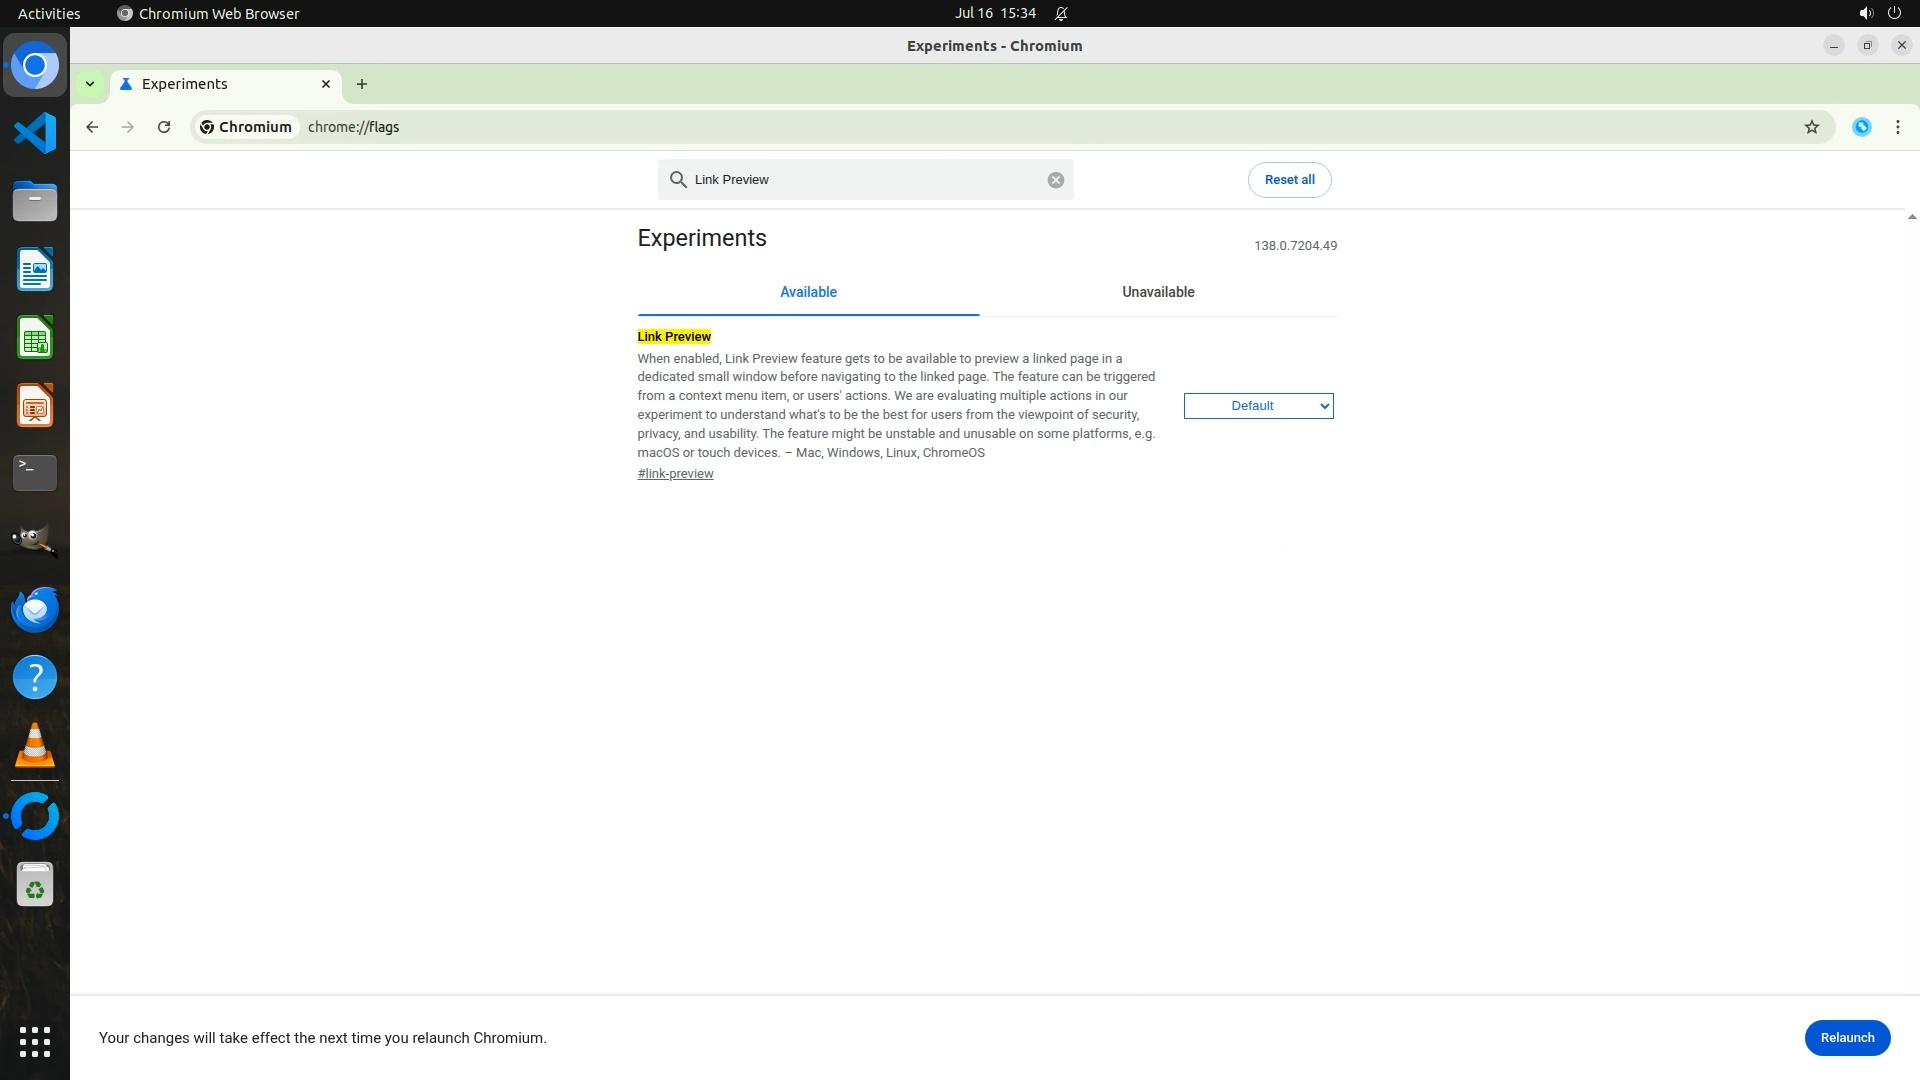Clear the flags search field

[1055, 180]
